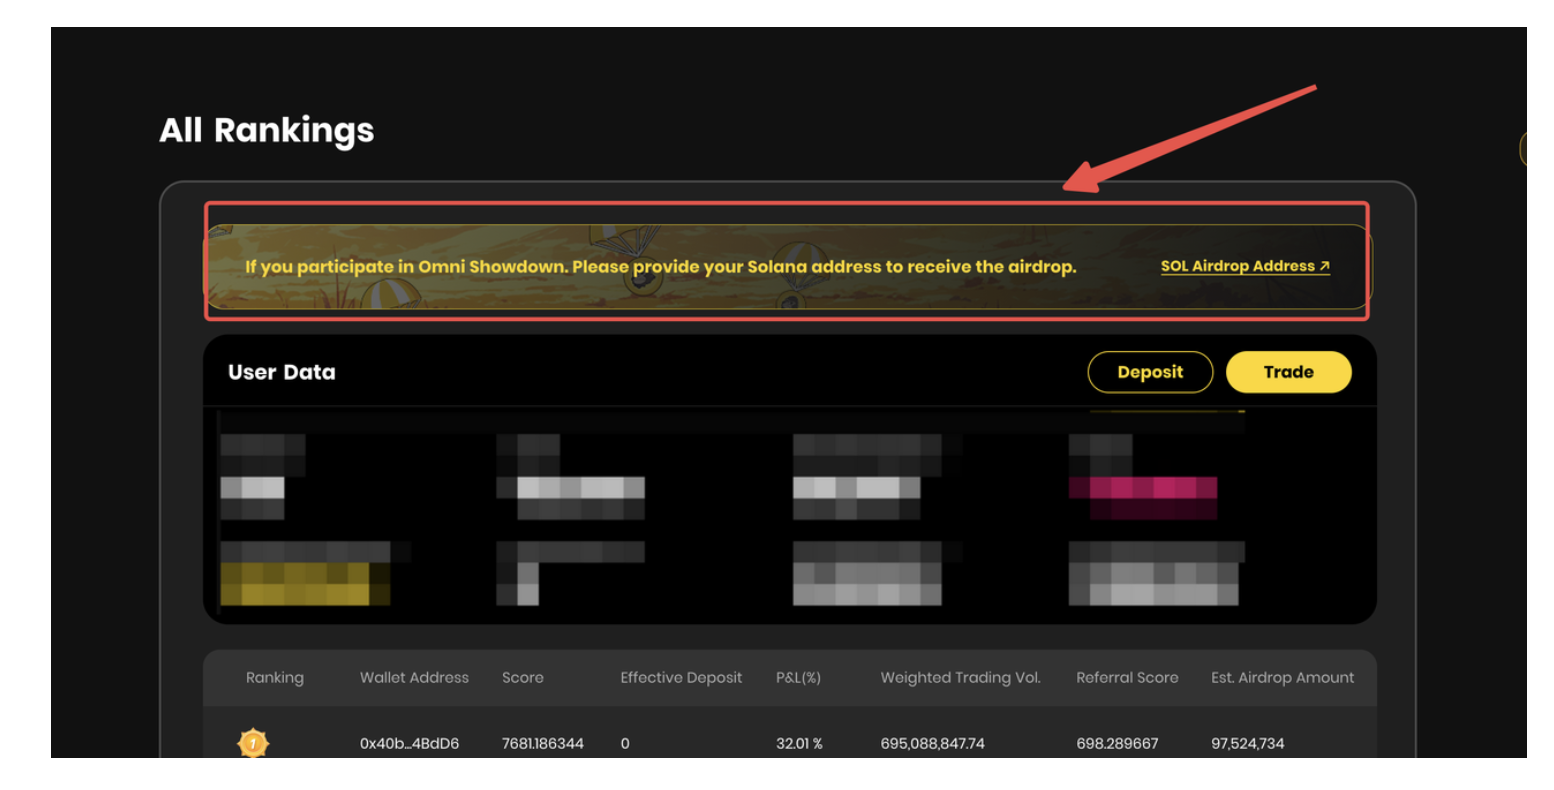Click the yellow Trade button

point(1288,372)
